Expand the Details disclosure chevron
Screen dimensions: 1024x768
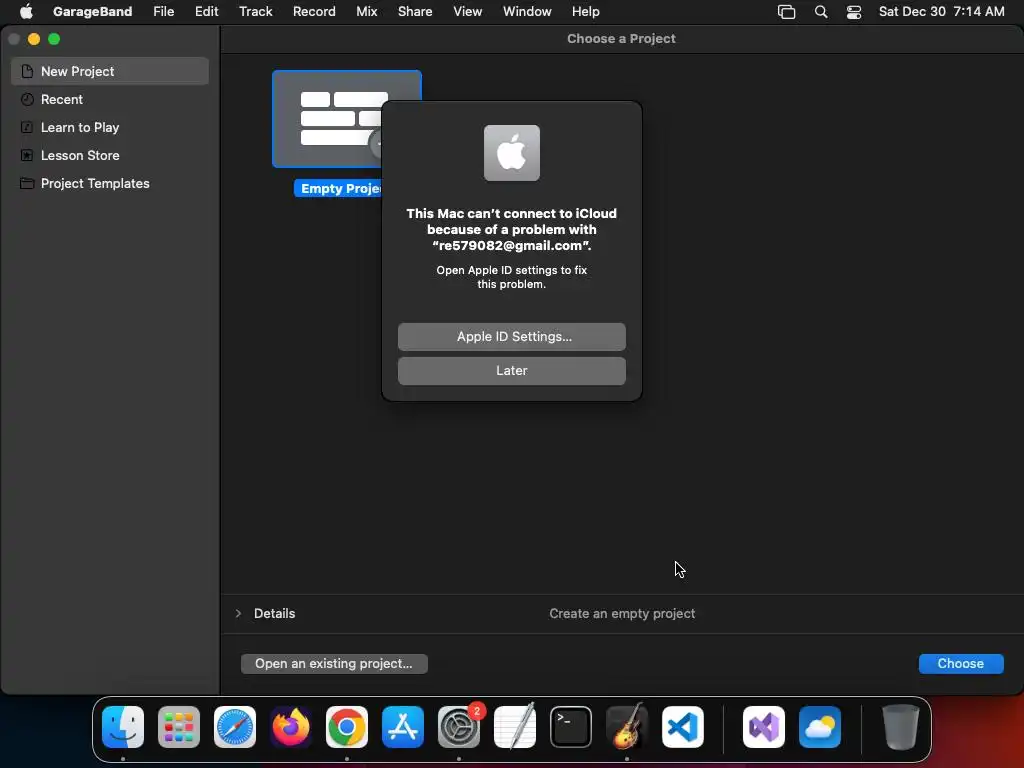238,613
